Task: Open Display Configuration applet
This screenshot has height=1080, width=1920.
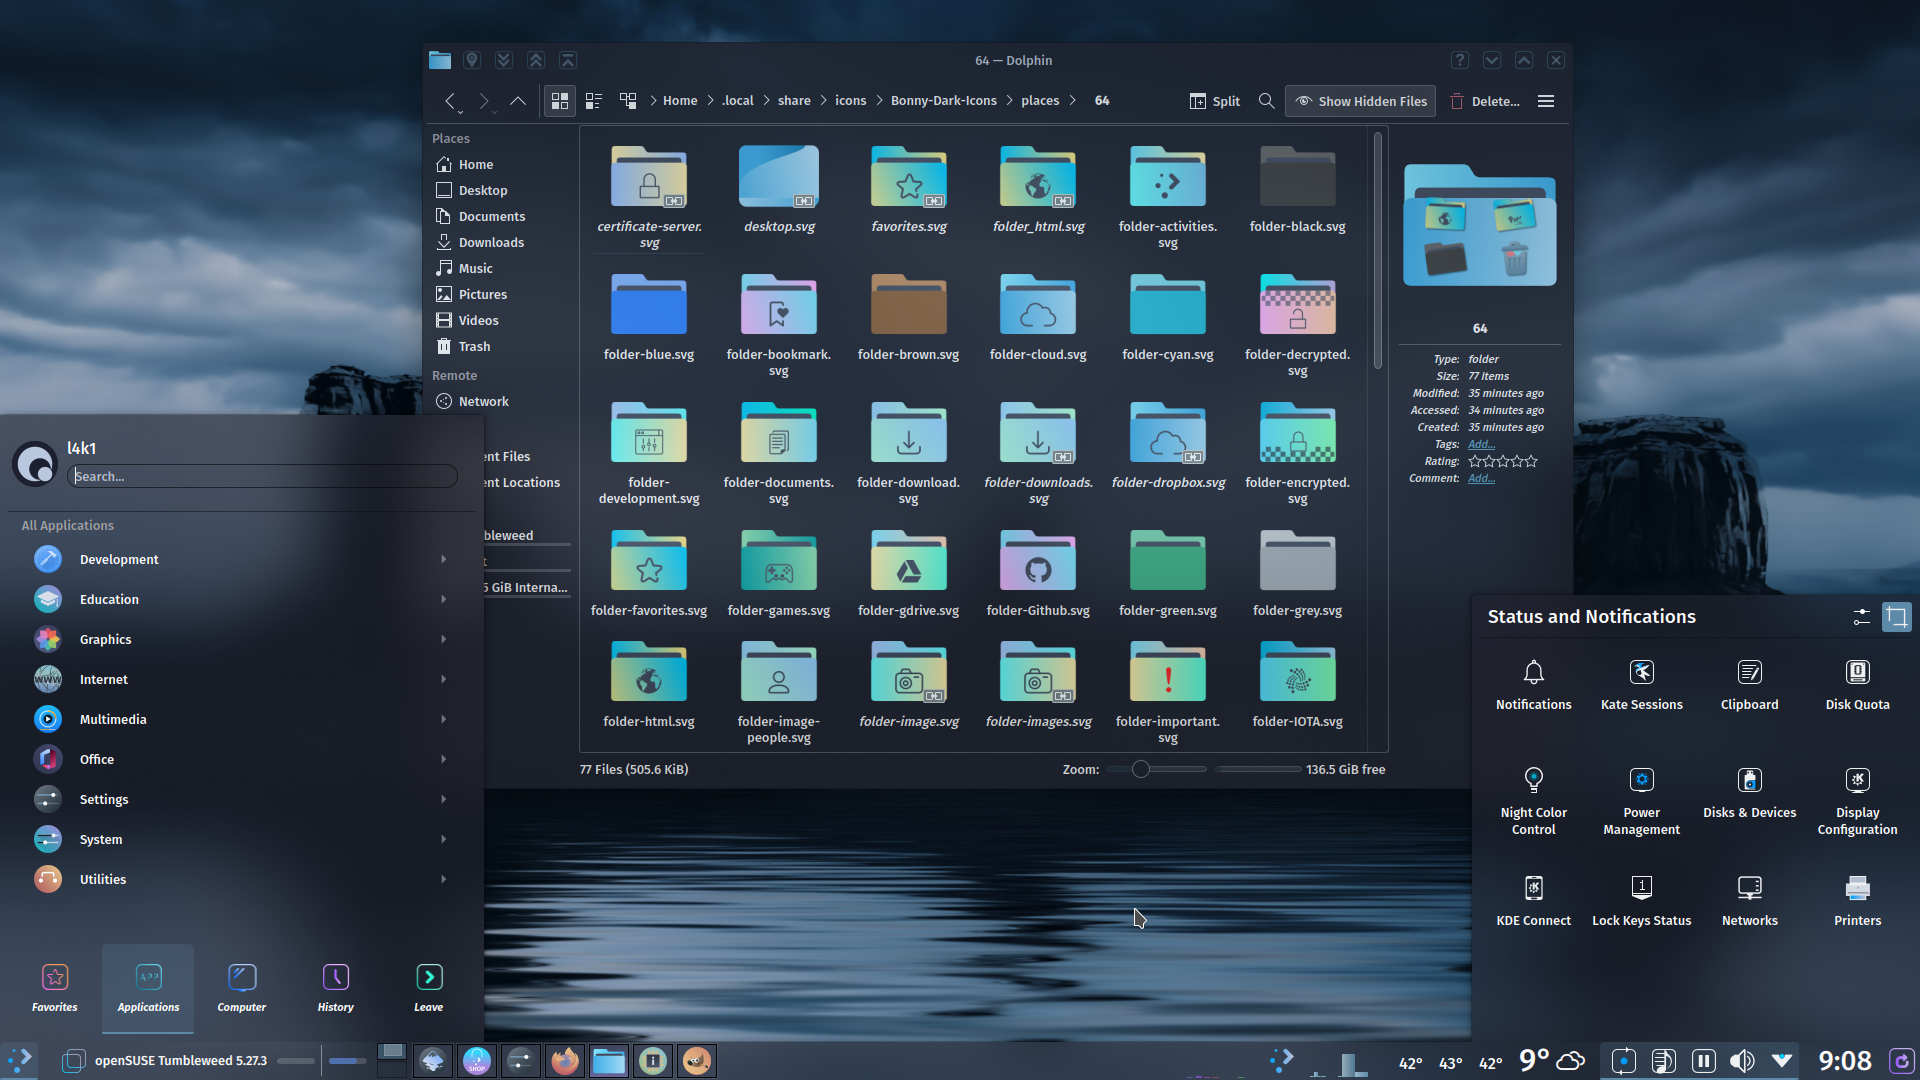Action: [1858, 801]
